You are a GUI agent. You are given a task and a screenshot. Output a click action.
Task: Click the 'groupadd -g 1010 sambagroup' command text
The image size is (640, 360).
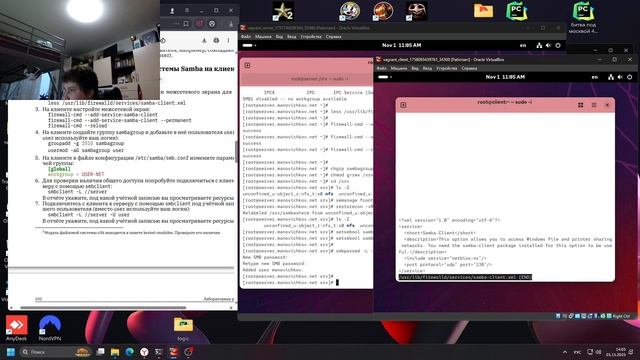[86, 144]
